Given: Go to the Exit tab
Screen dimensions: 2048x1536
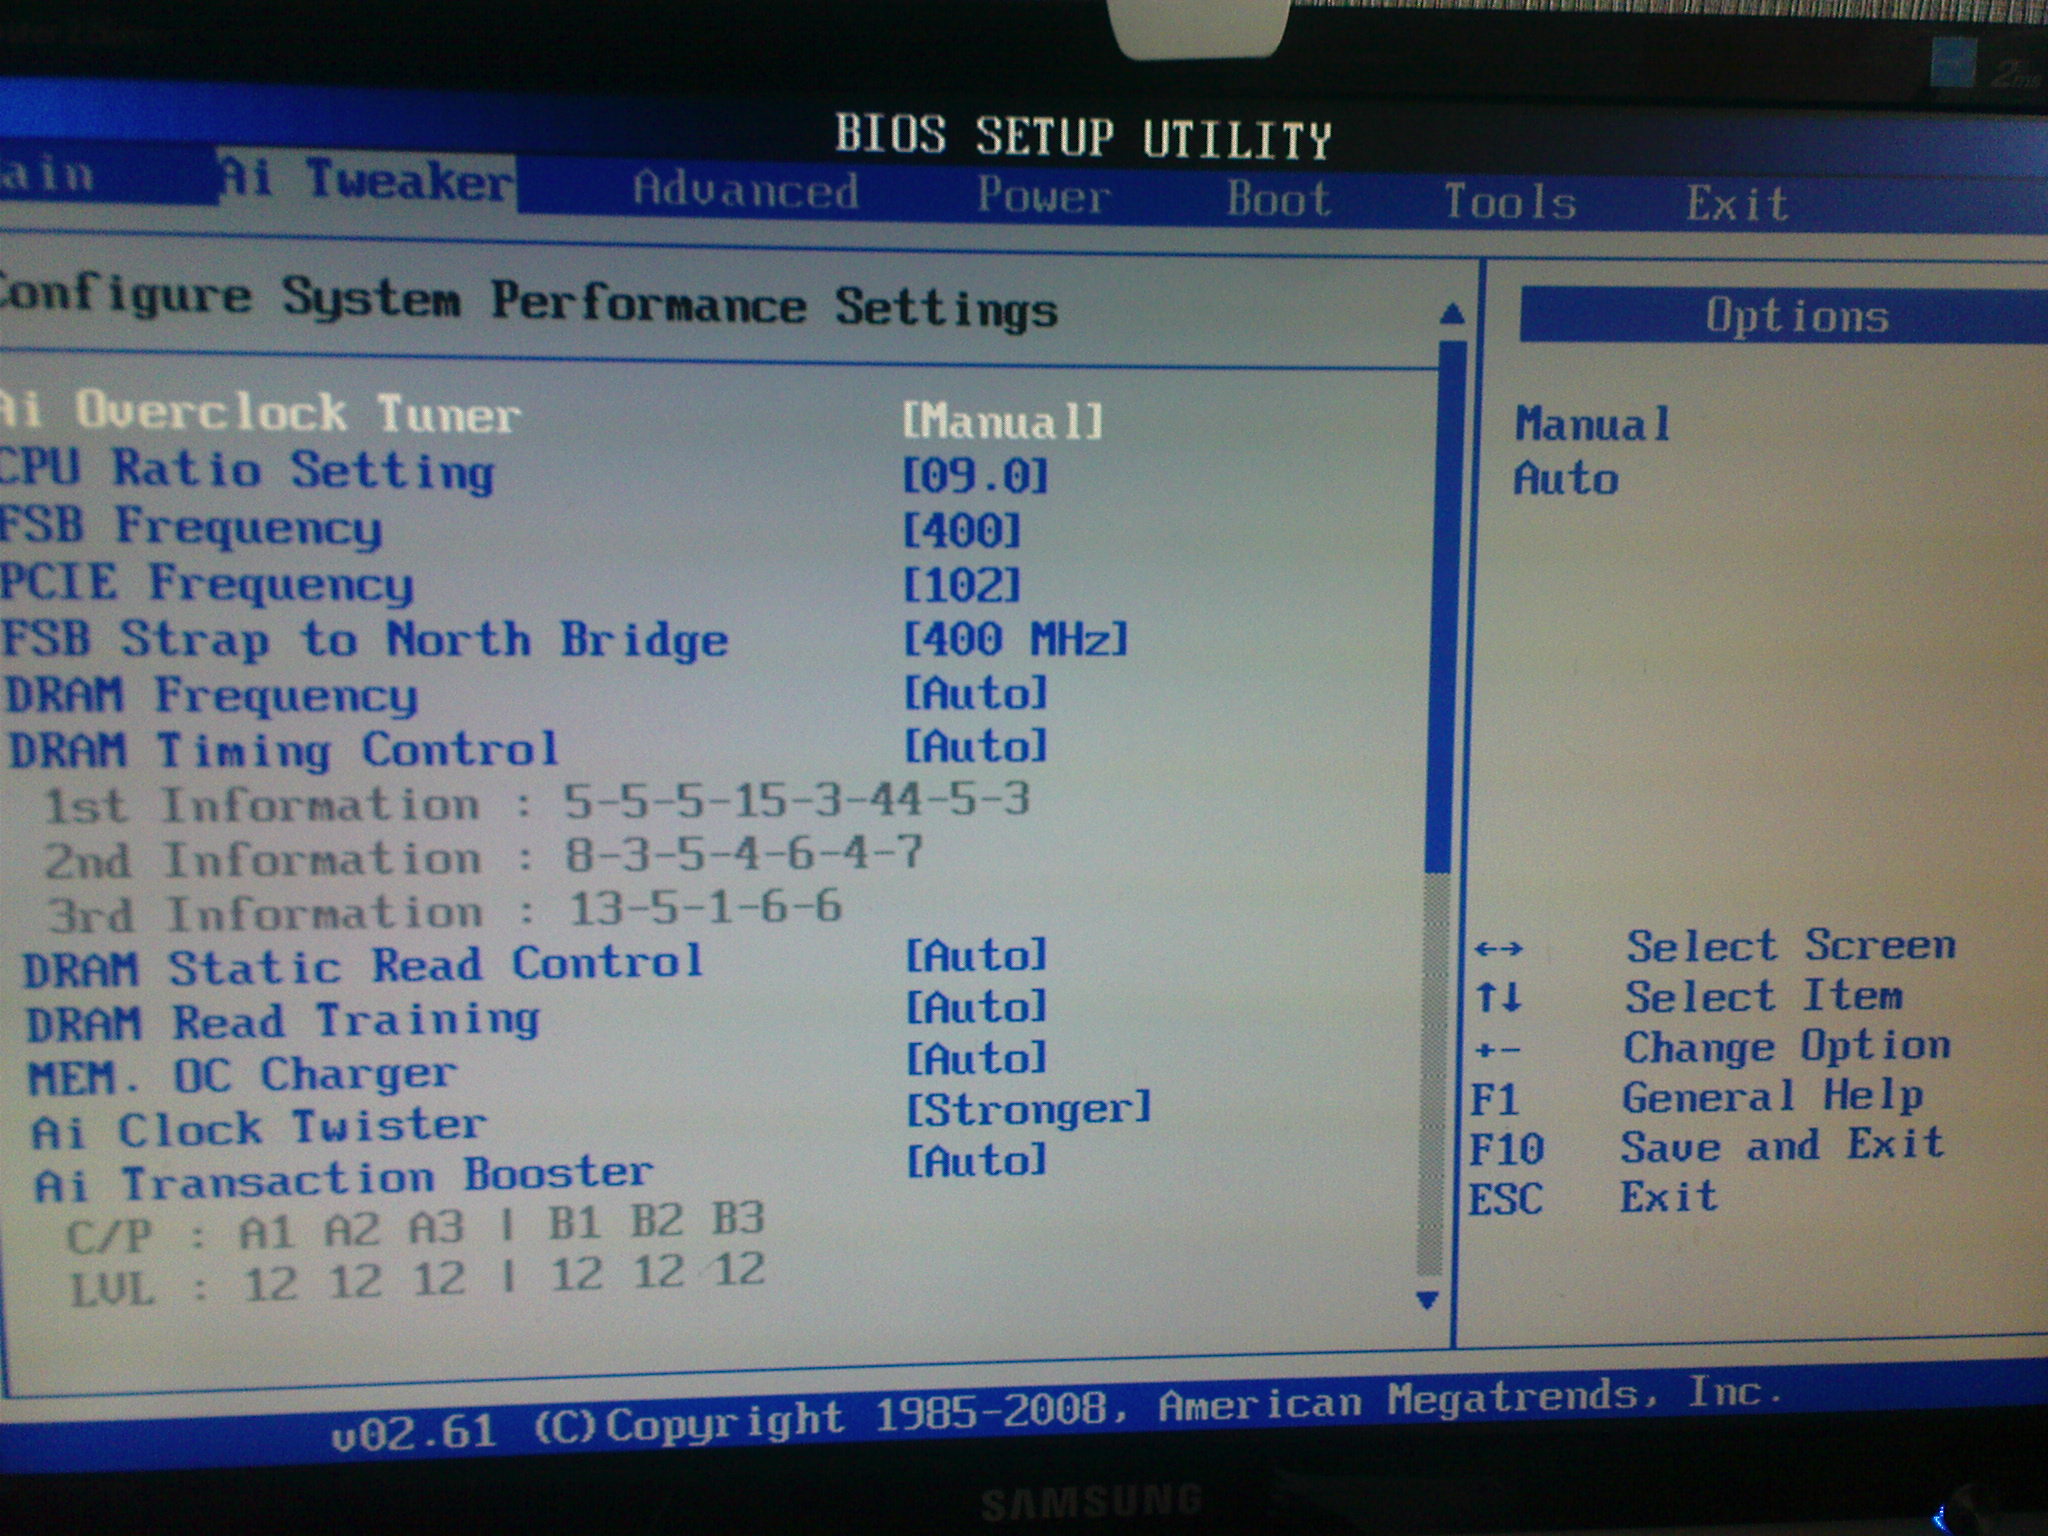Looking at the screenshot, I should [x=1737, y=204].
